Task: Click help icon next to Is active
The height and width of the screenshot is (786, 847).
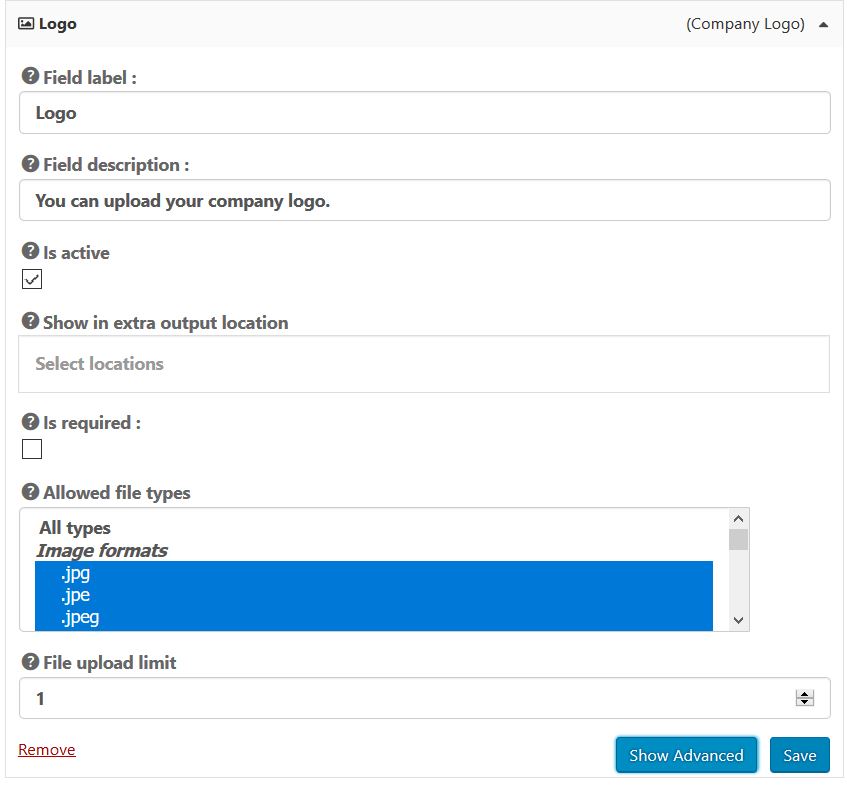Action: click(x=30, y=252)
